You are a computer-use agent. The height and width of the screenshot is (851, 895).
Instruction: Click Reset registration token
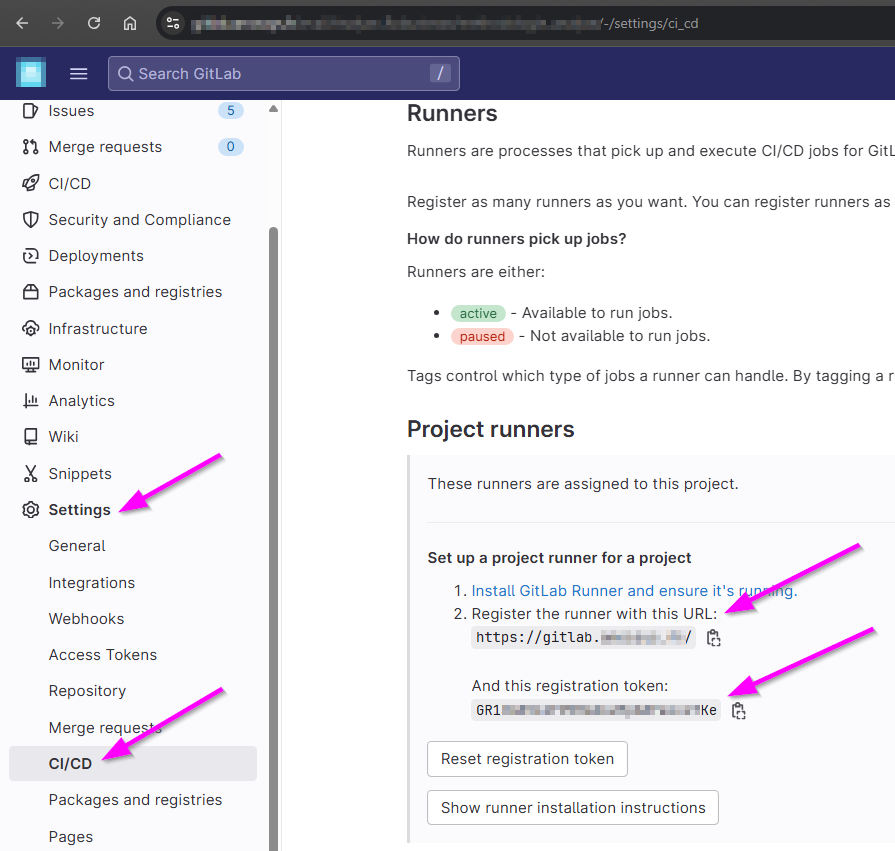(527, 759)
